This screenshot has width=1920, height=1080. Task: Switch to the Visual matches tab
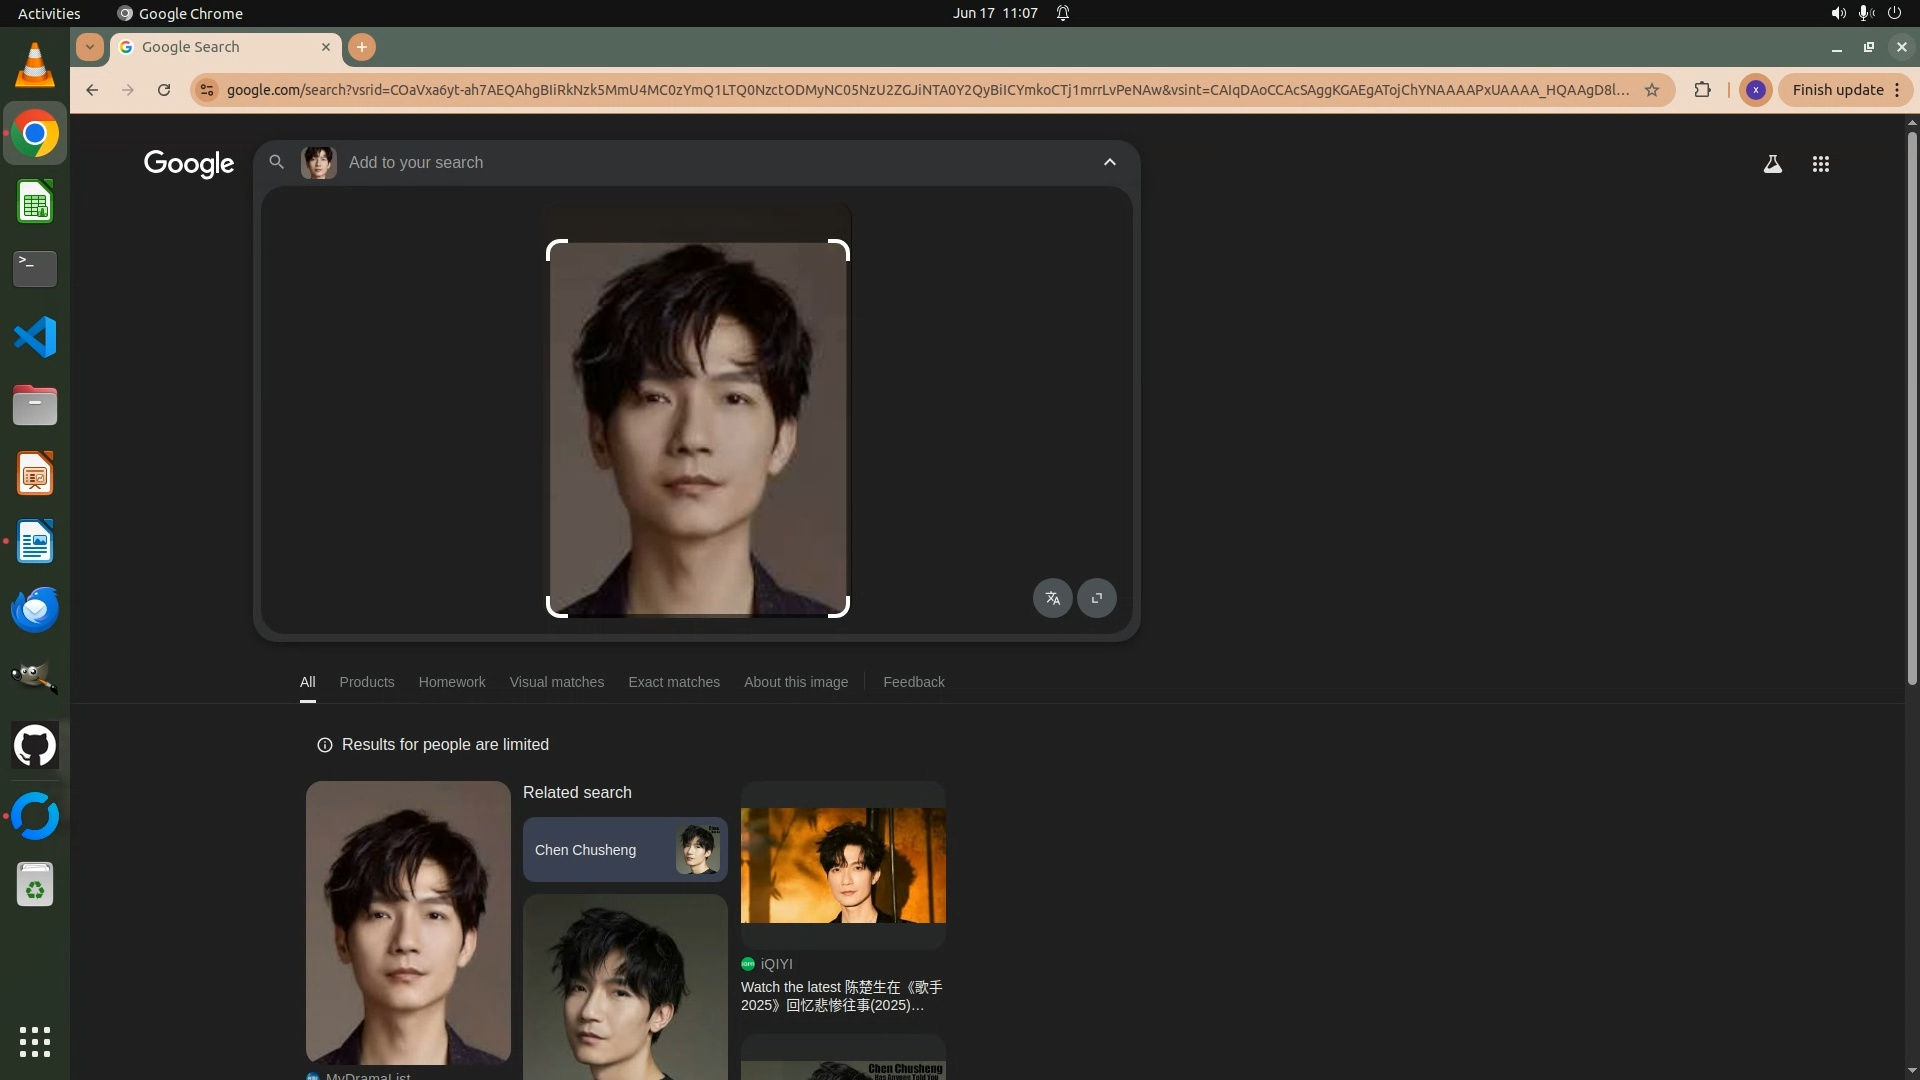coord(556,682)
